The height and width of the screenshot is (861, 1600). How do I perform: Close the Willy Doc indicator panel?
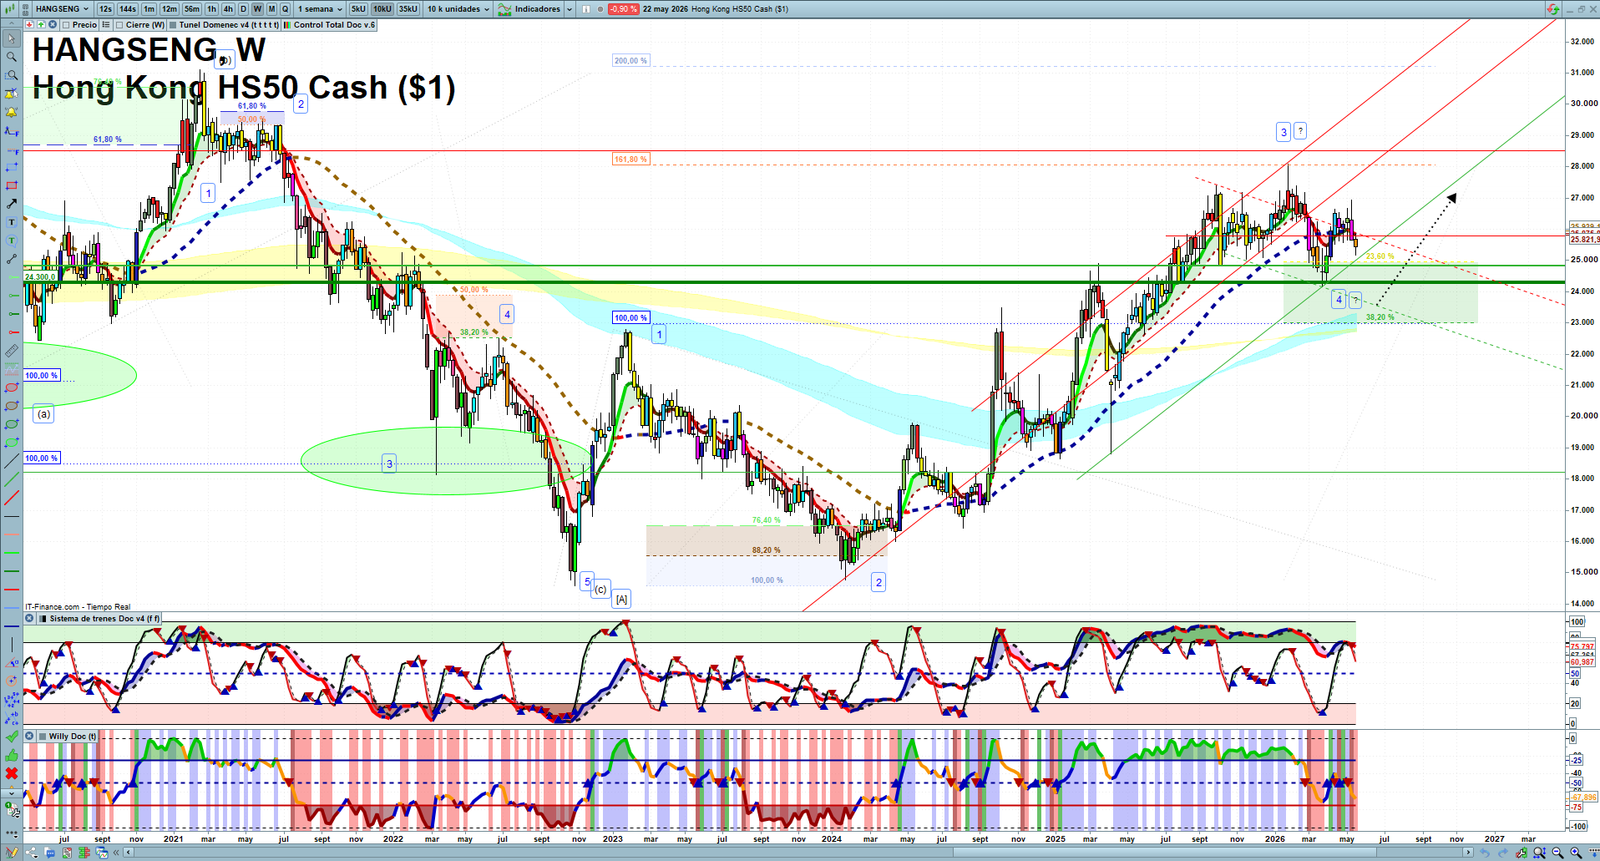(x=30, y=736)
